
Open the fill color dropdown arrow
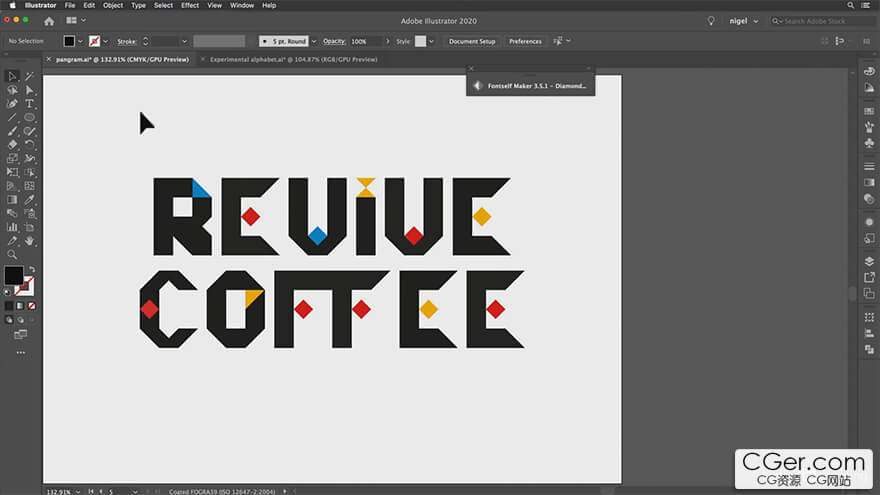[x=80, y=42]
